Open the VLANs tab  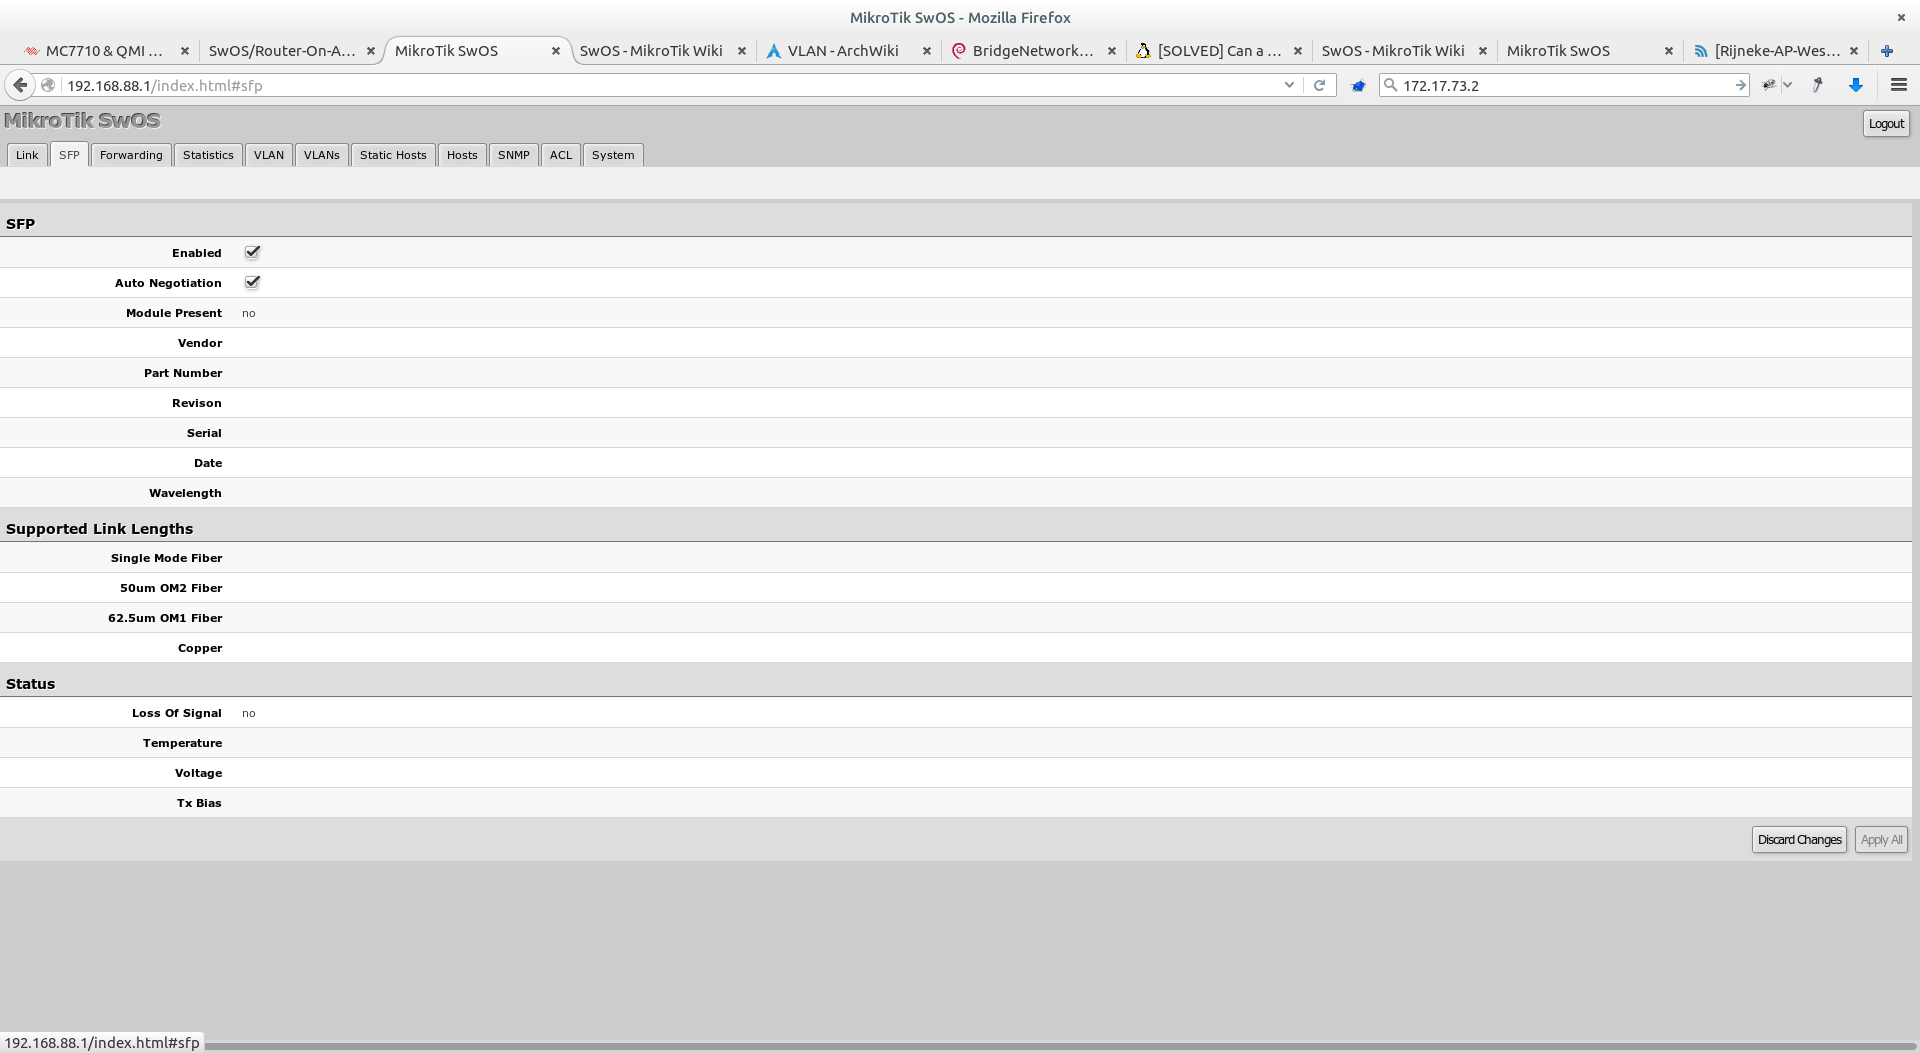[321, 155]
